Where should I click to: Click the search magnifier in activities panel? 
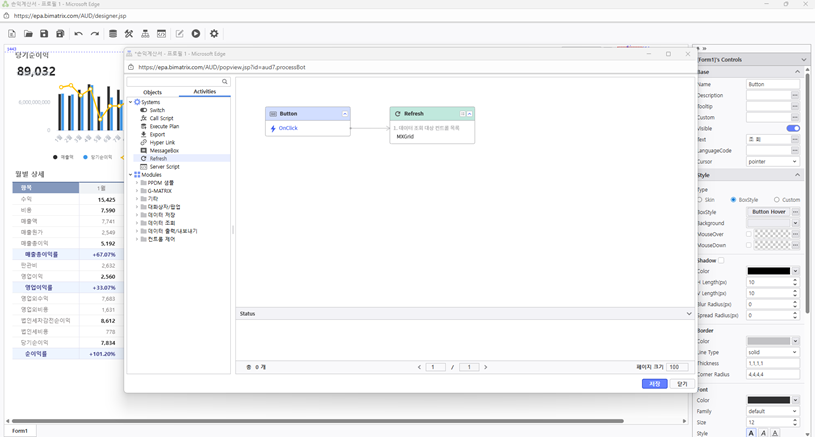point(225,82)
